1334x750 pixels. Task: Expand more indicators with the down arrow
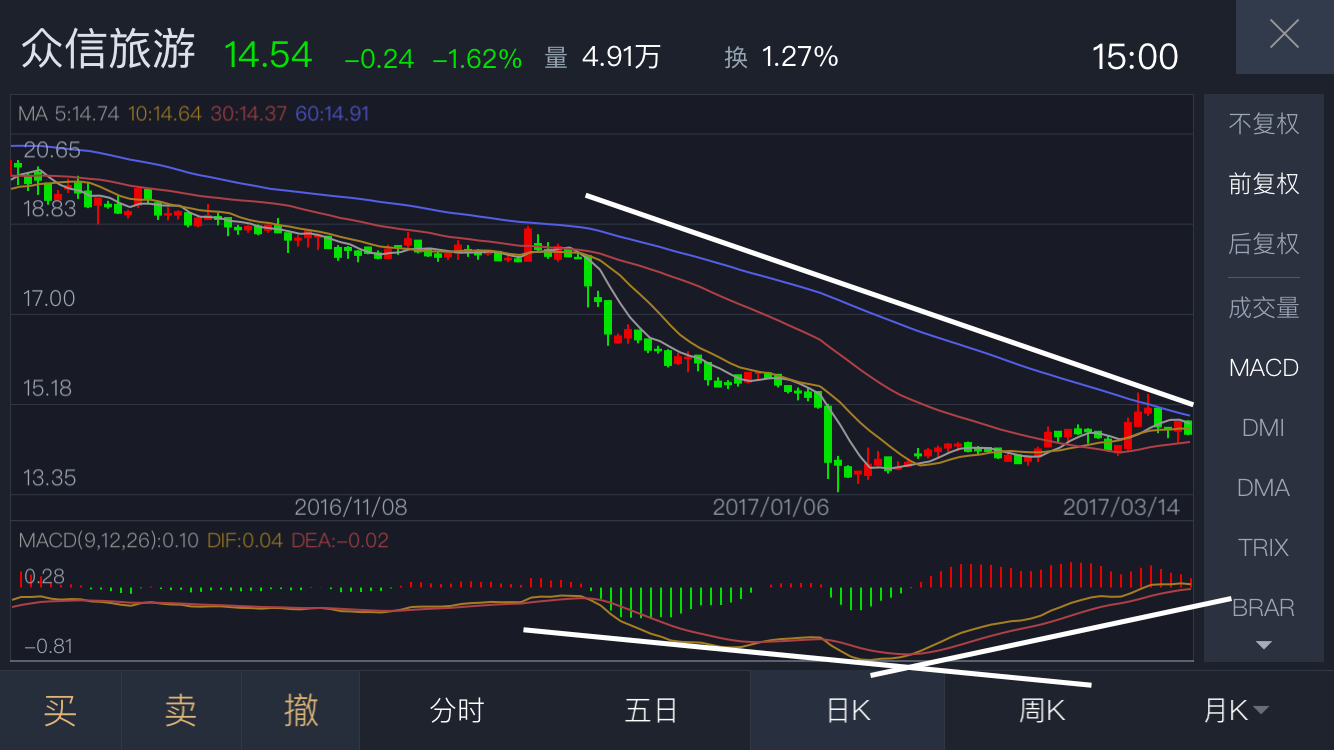tap(1264, 645)
